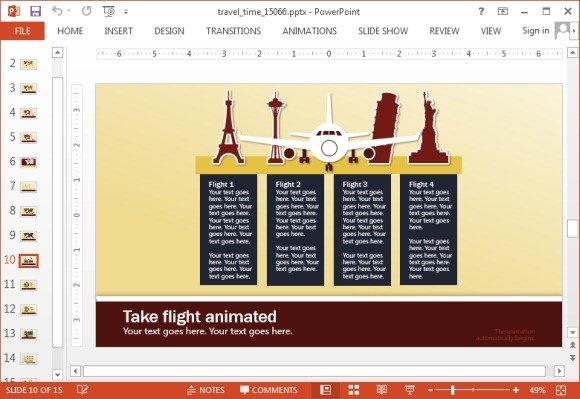This screenshot has height=399, width=580.
Task: Click Sign in link
Action: click(x=536, y=31)
